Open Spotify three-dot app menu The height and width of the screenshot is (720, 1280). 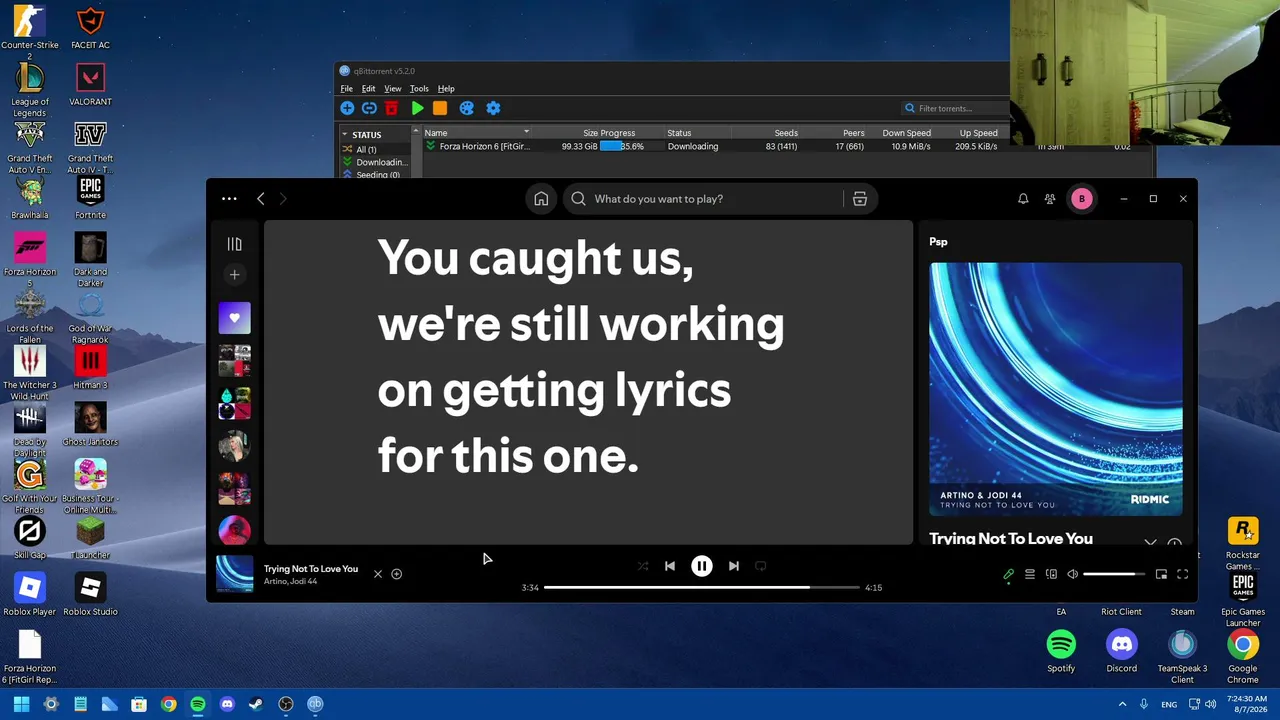(x=229, y=199)
